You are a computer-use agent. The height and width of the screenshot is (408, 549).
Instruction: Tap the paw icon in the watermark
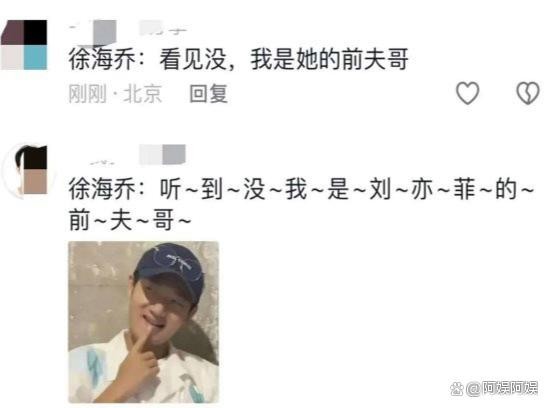(x=457, y=389)
